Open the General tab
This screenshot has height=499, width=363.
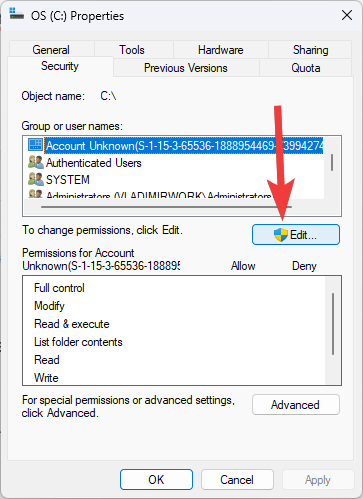tap(51, 50)
